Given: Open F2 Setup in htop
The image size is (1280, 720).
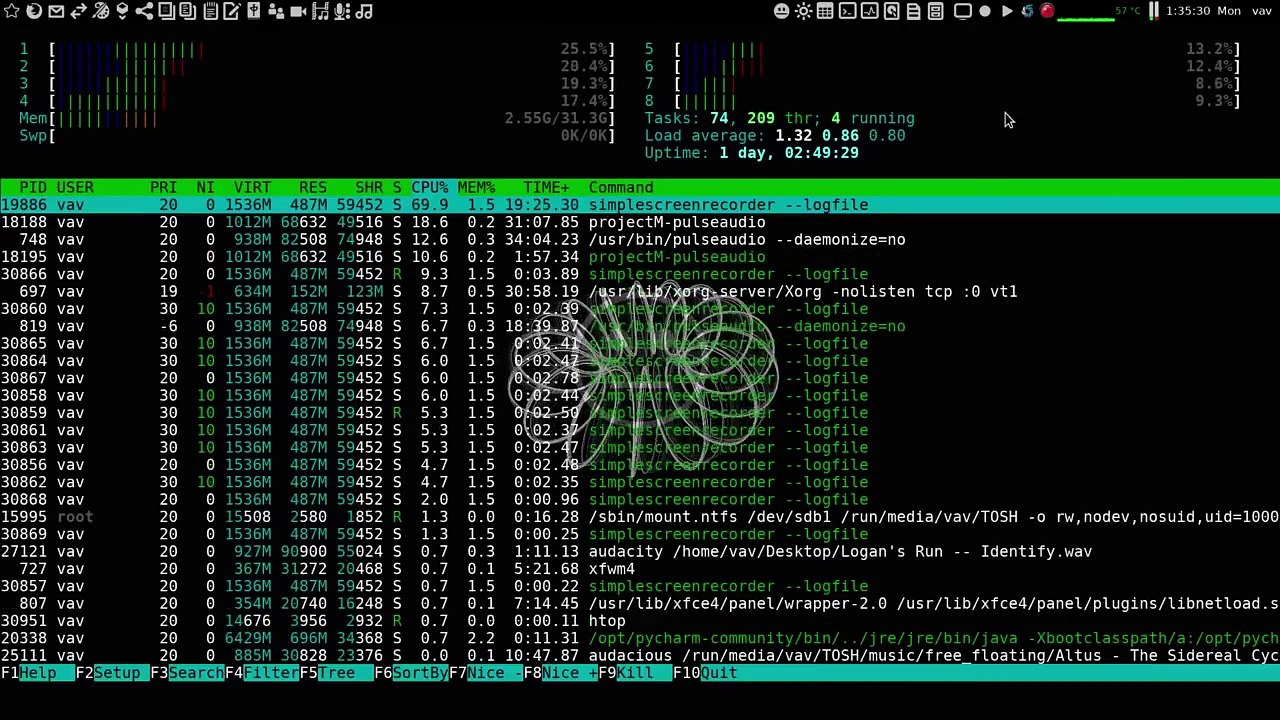Looking at the screenshot, I should tap(112, 673).
